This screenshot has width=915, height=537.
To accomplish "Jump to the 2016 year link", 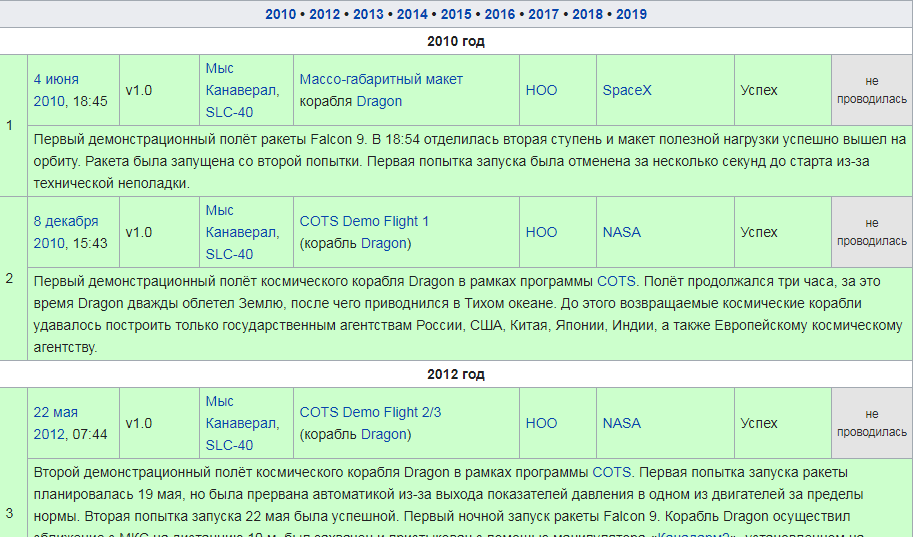I will [500, 14].
